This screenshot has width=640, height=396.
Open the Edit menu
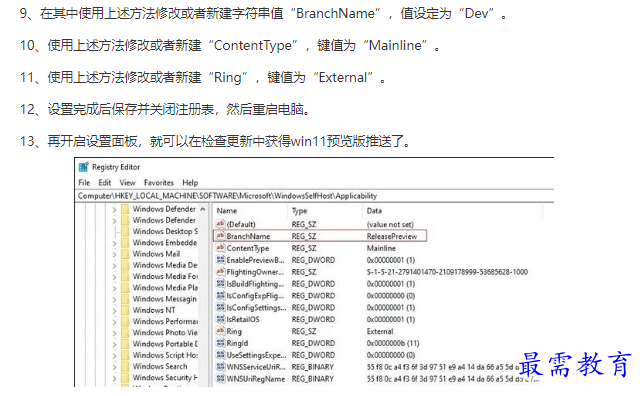104,182
